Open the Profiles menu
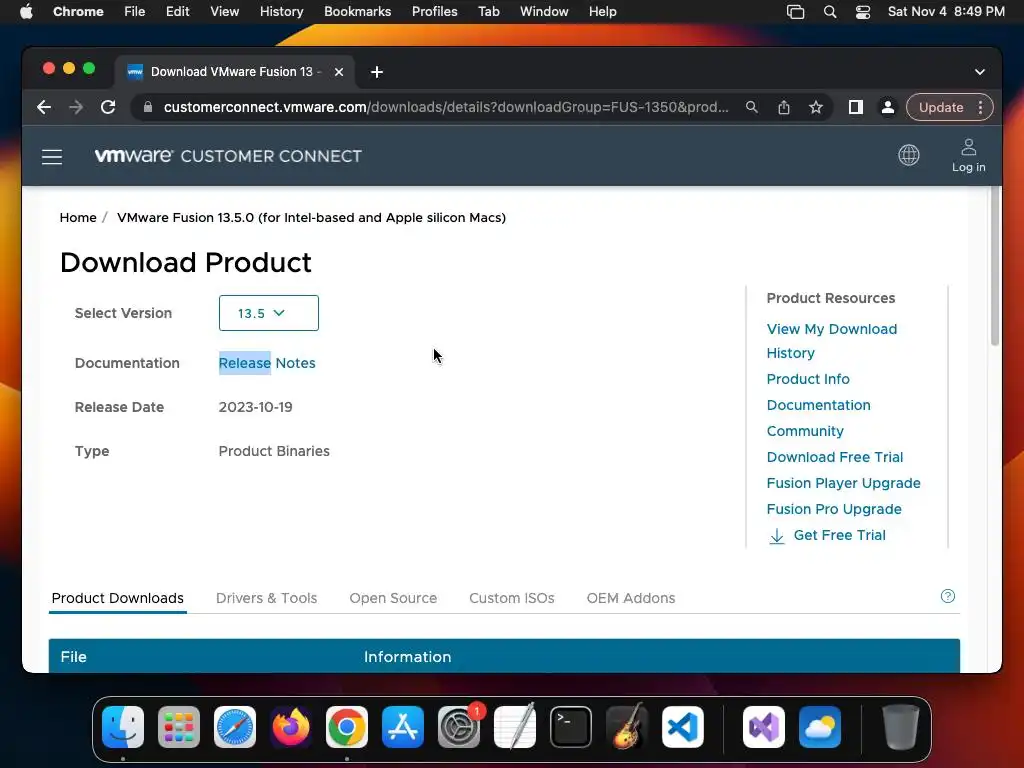The image size is (1024, 768). [434, 12]
